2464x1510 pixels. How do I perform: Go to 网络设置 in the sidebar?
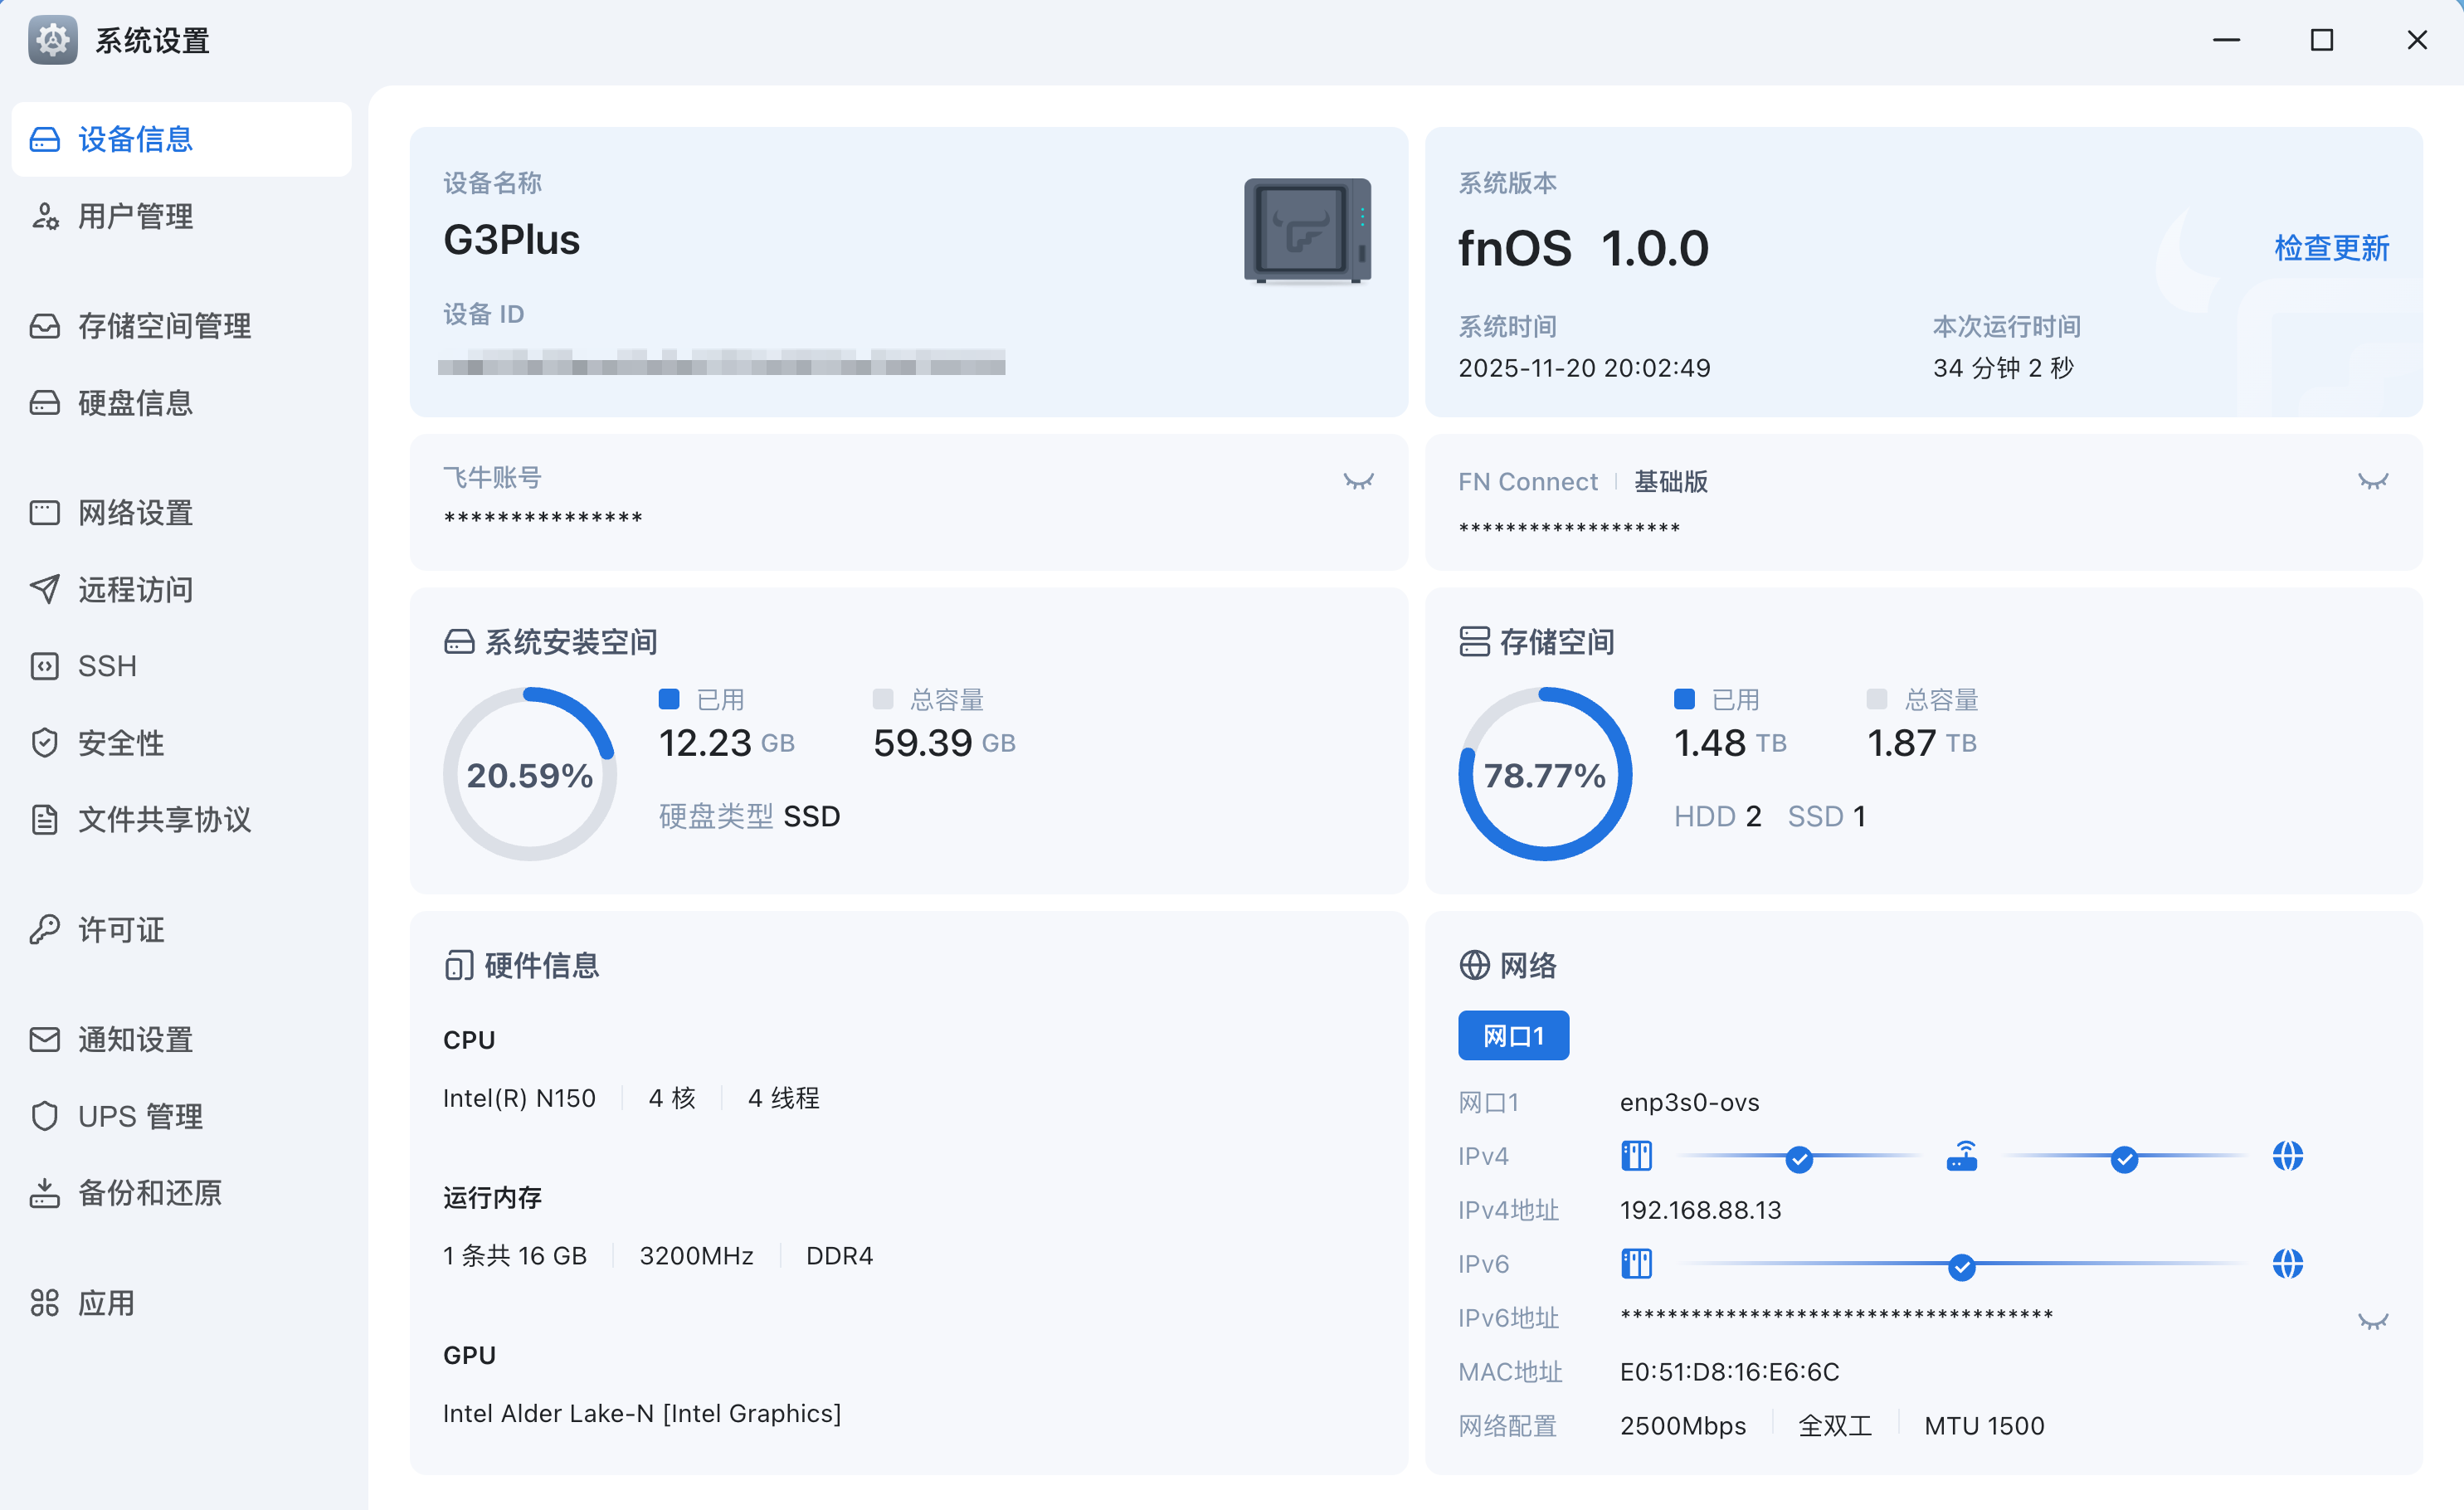pos(135,513)
